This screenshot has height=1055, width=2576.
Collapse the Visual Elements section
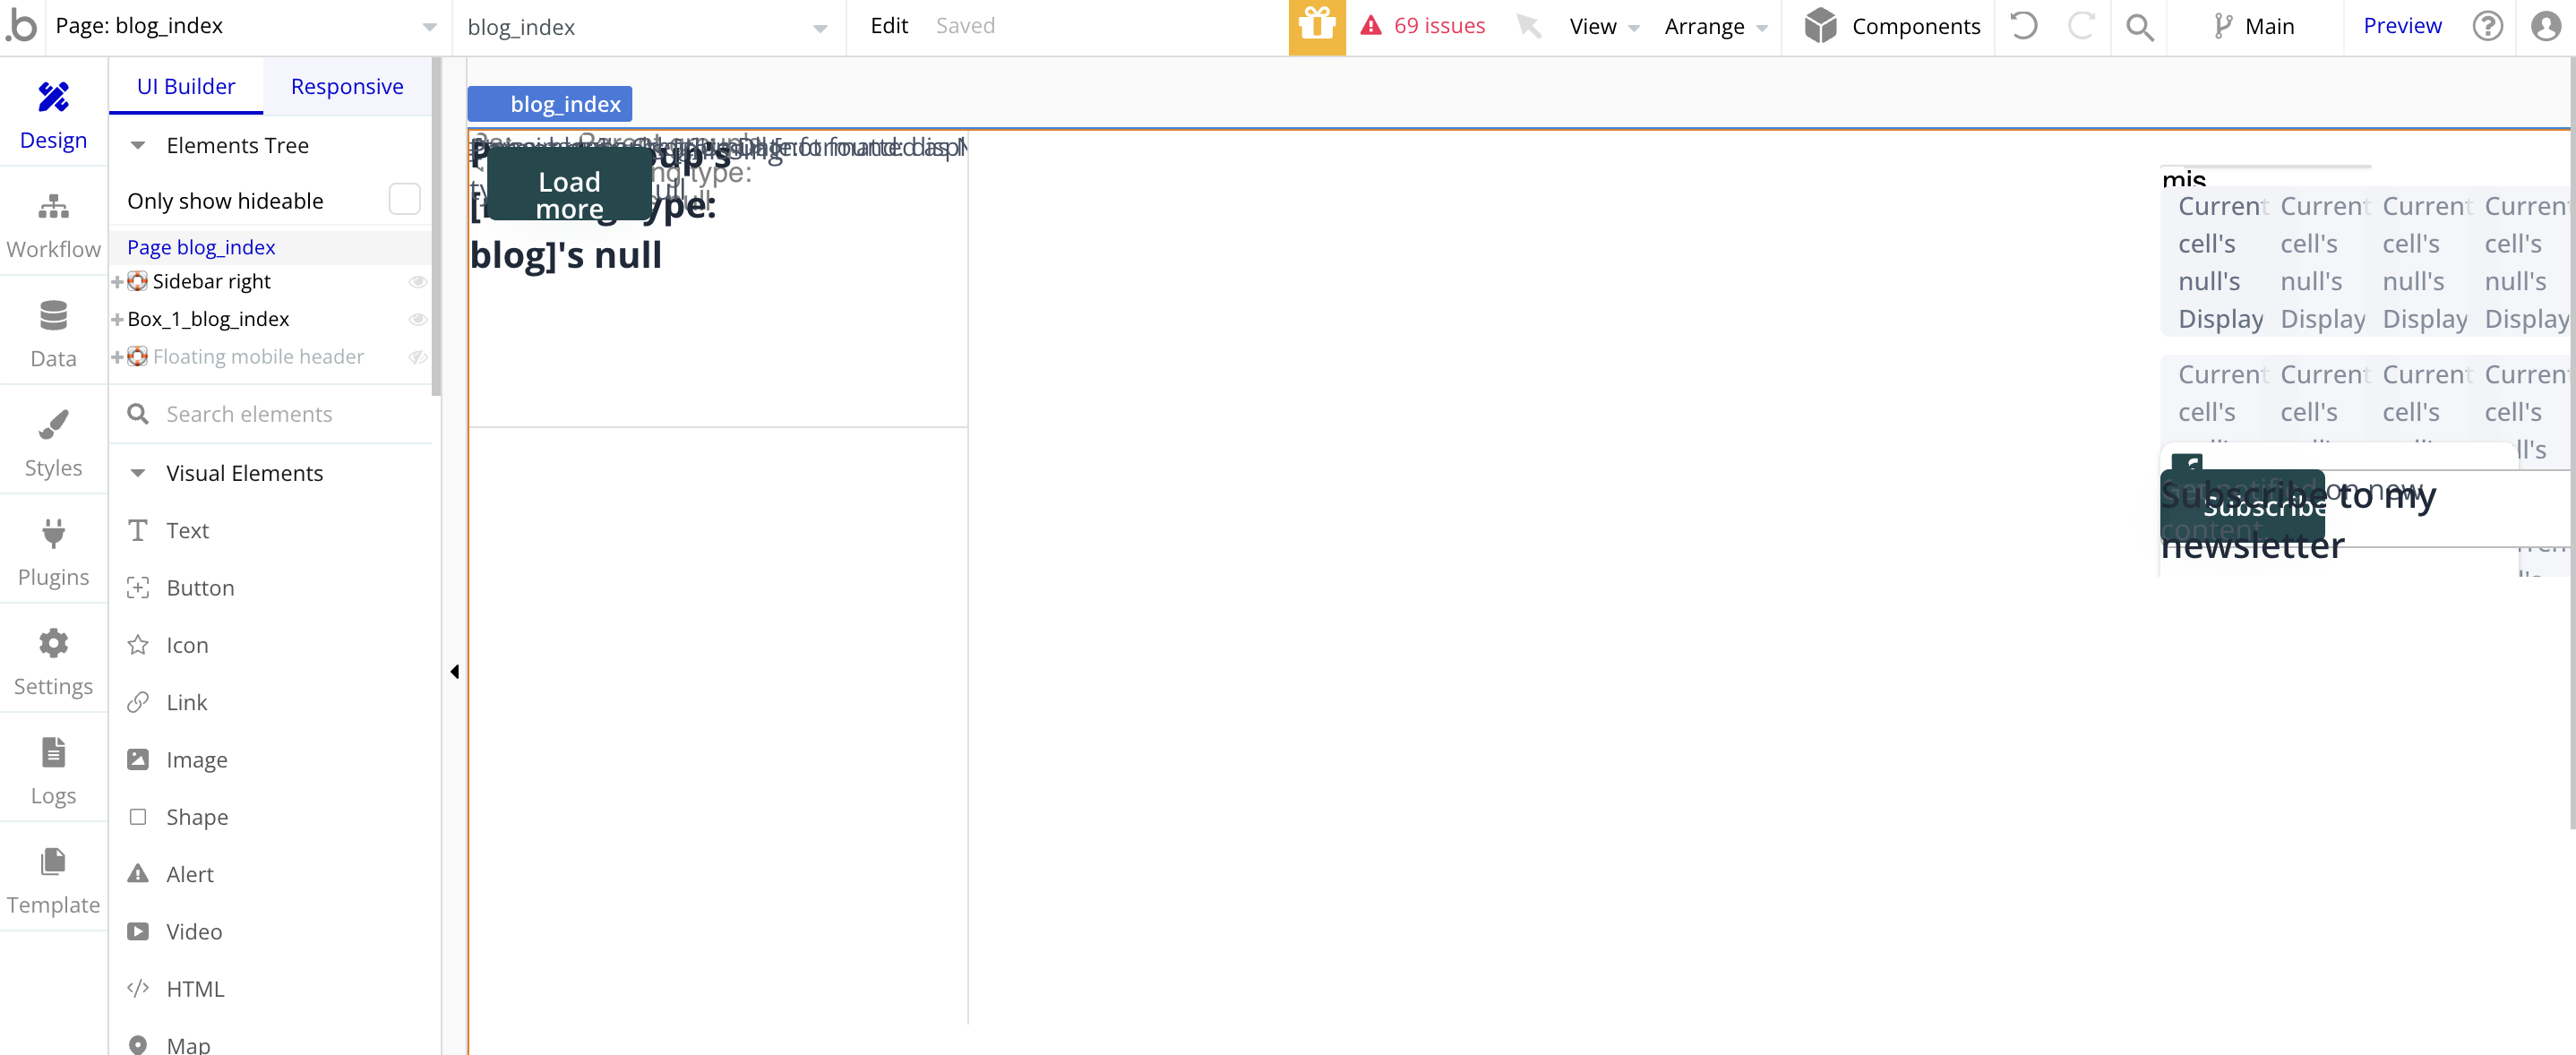(x=138, y=473)
